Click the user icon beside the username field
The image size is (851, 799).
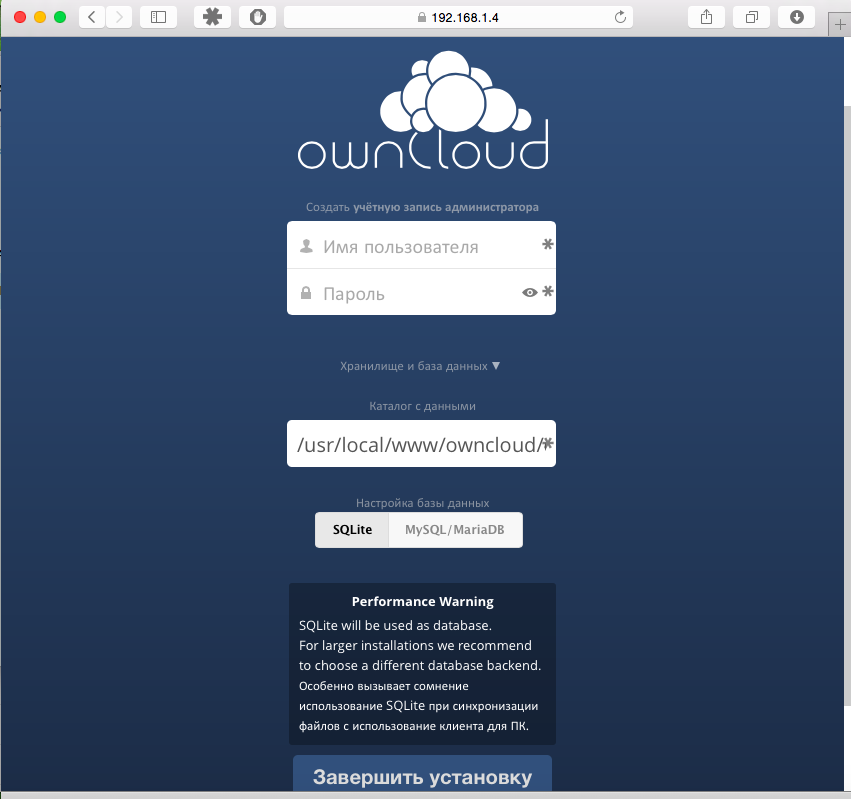[x=305, y=245]
